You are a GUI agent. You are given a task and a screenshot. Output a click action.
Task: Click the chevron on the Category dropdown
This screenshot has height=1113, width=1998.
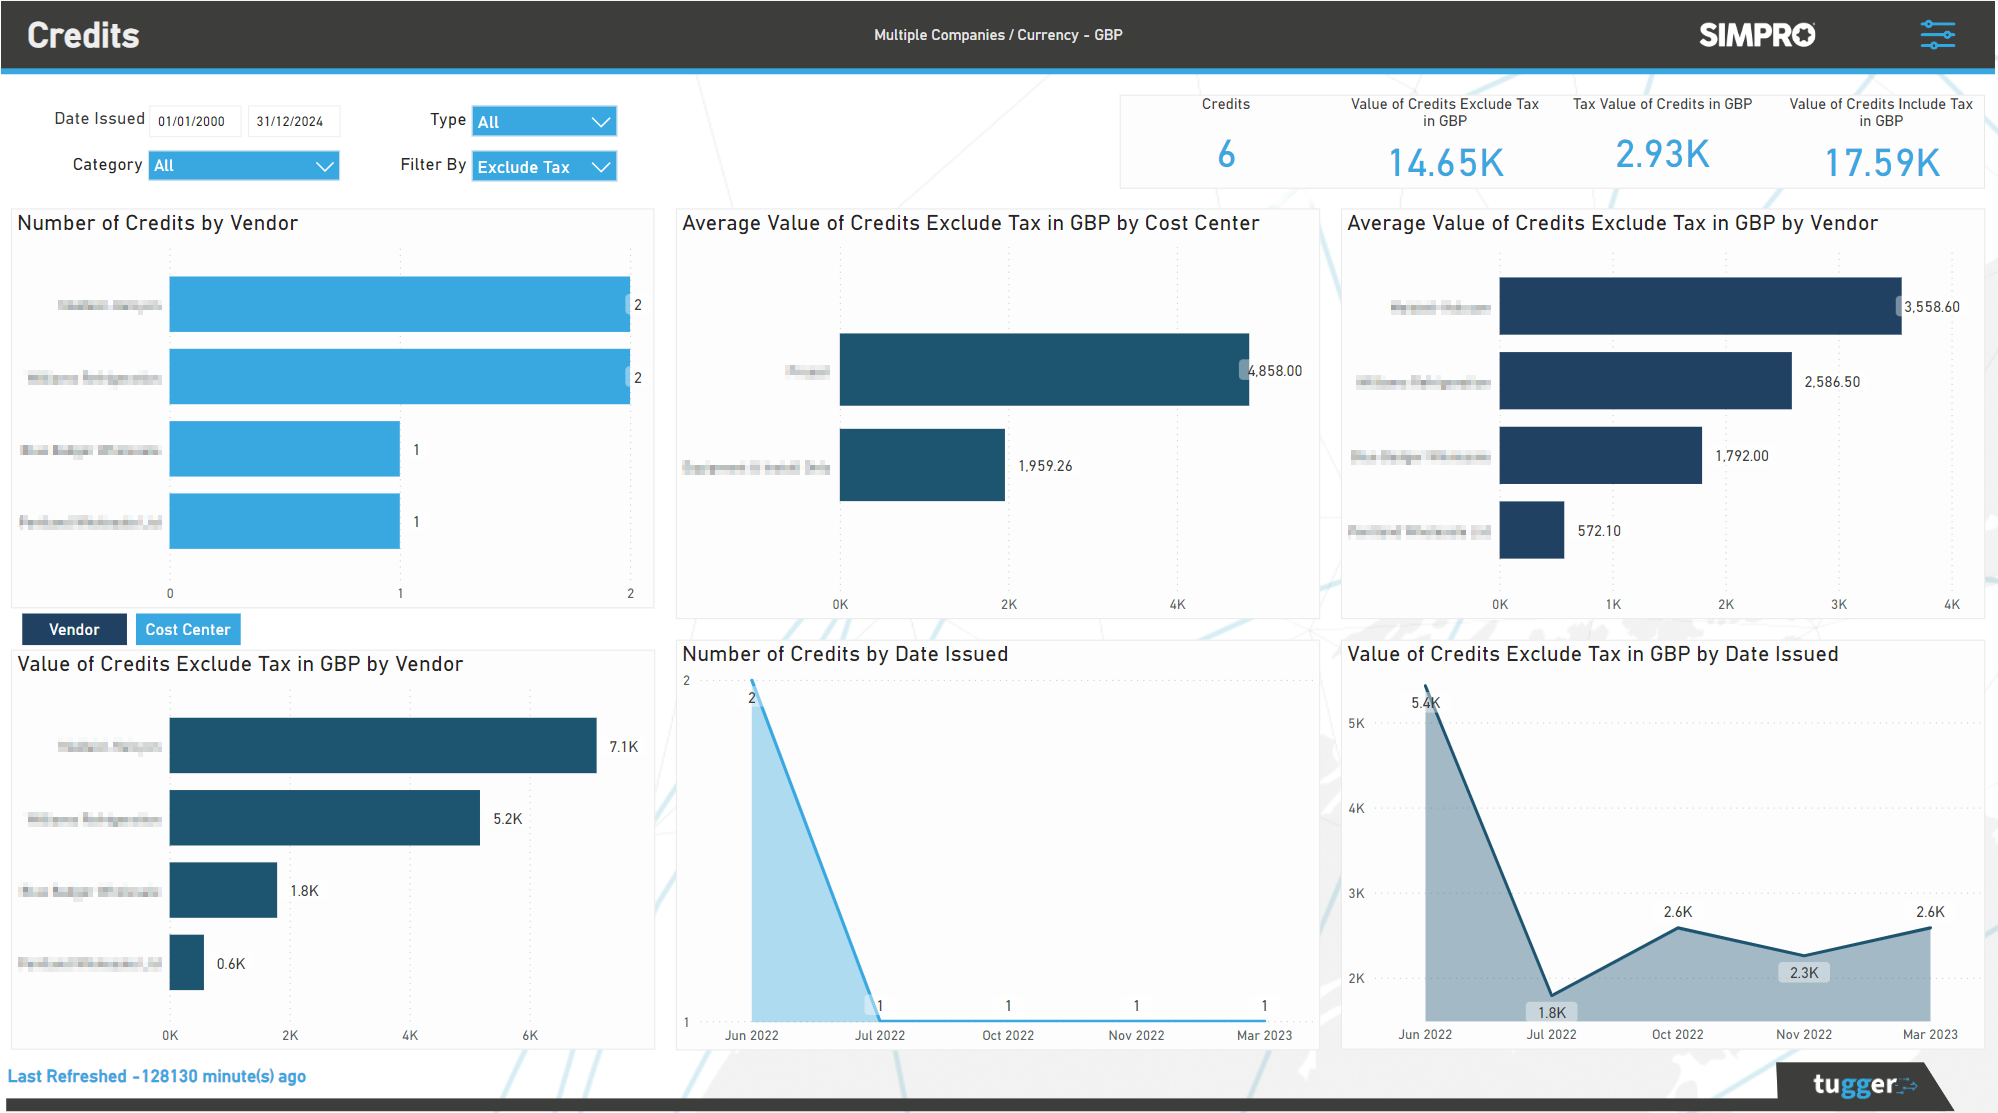tap(325, 165)
